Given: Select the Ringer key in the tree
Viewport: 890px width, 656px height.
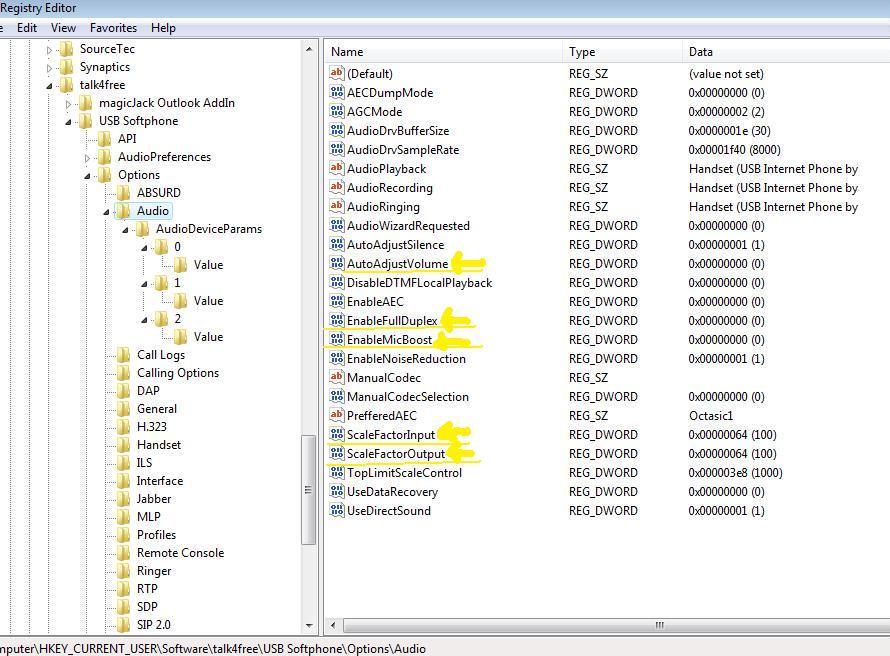Looking at the screenshot, I should point(154,571).
